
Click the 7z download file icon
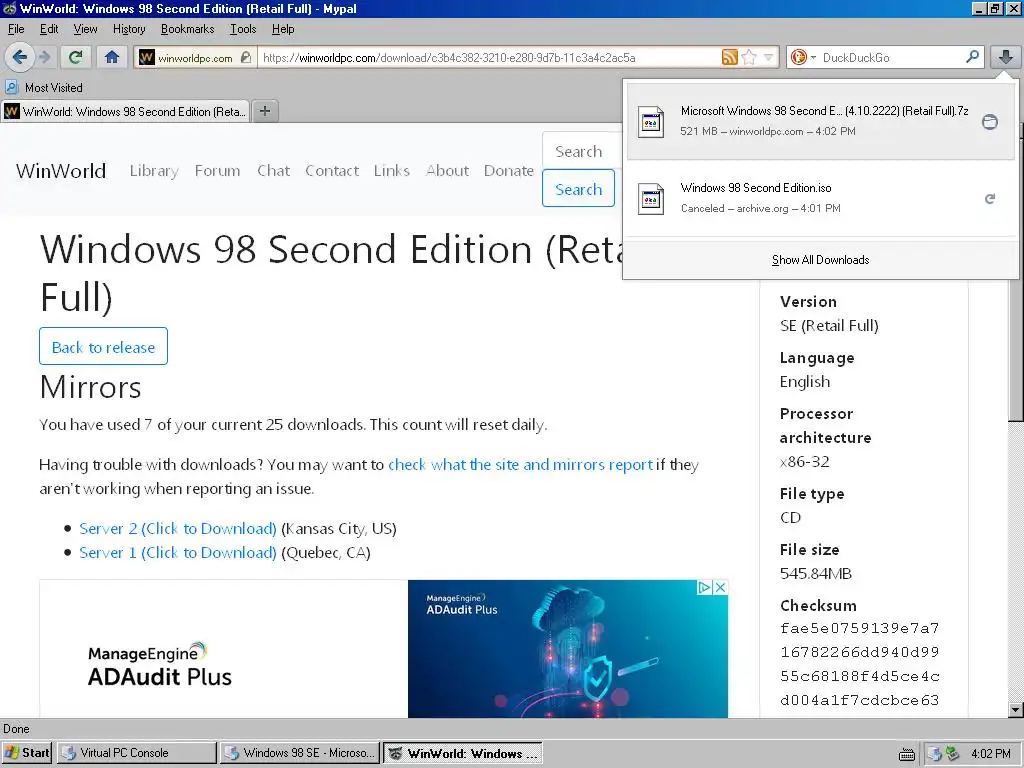pyautogui.click(x=651, y=121)
